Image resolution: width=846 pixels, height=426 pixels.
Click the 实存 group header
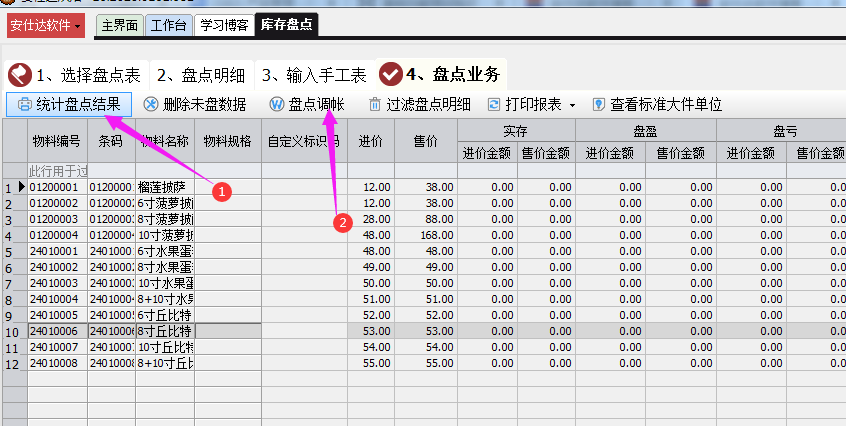[x=516, y=131]
